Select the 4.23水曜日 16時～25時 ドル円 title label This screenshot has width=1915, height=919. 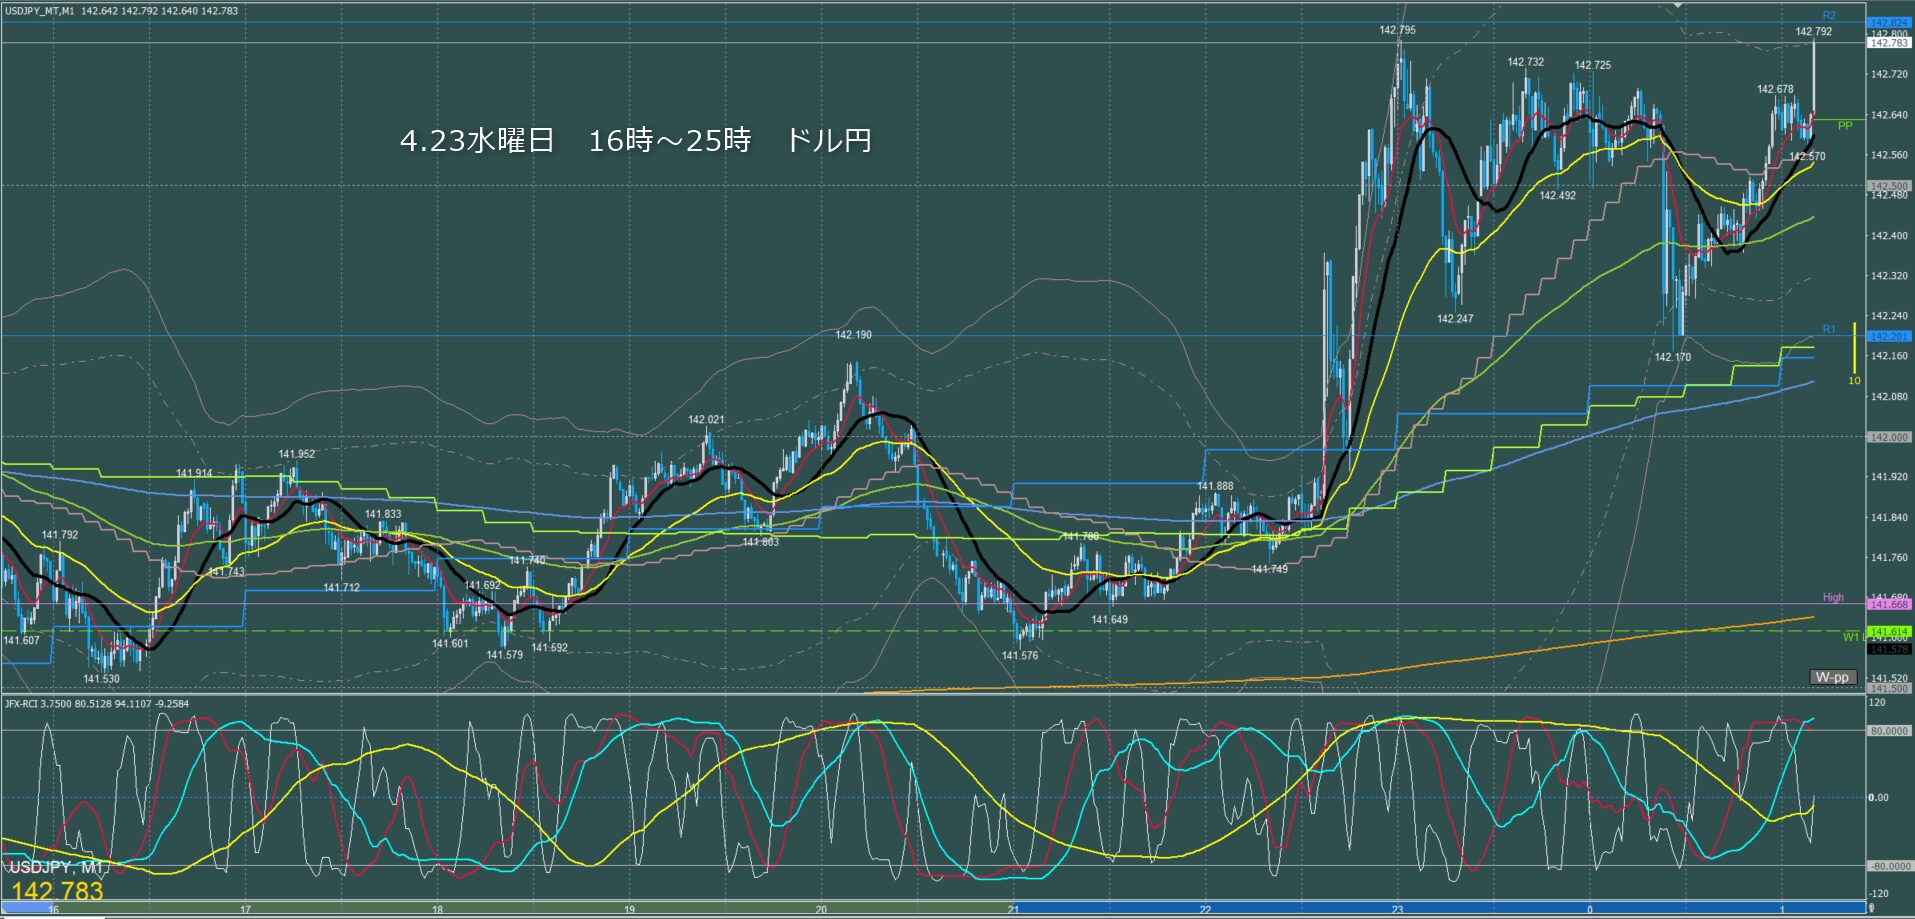tap(636, 140)
